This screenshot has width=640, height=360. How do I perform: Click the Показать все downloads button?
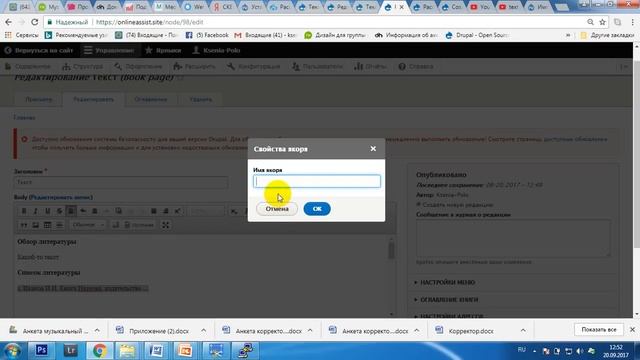599,330
